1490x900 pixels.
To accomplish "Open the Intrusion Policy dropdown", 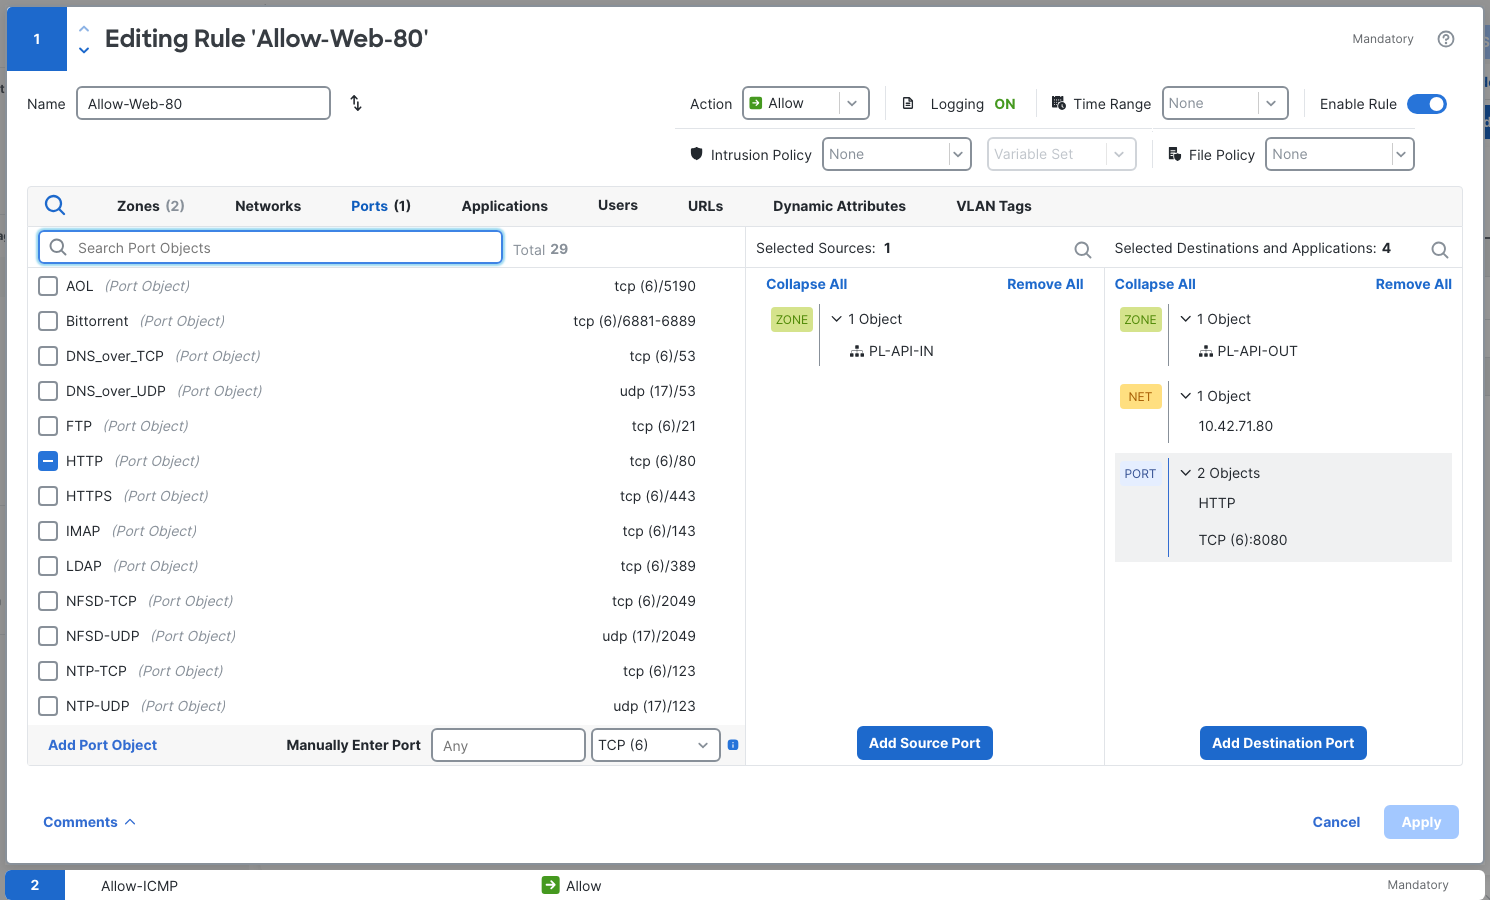I will coord(897,154).
